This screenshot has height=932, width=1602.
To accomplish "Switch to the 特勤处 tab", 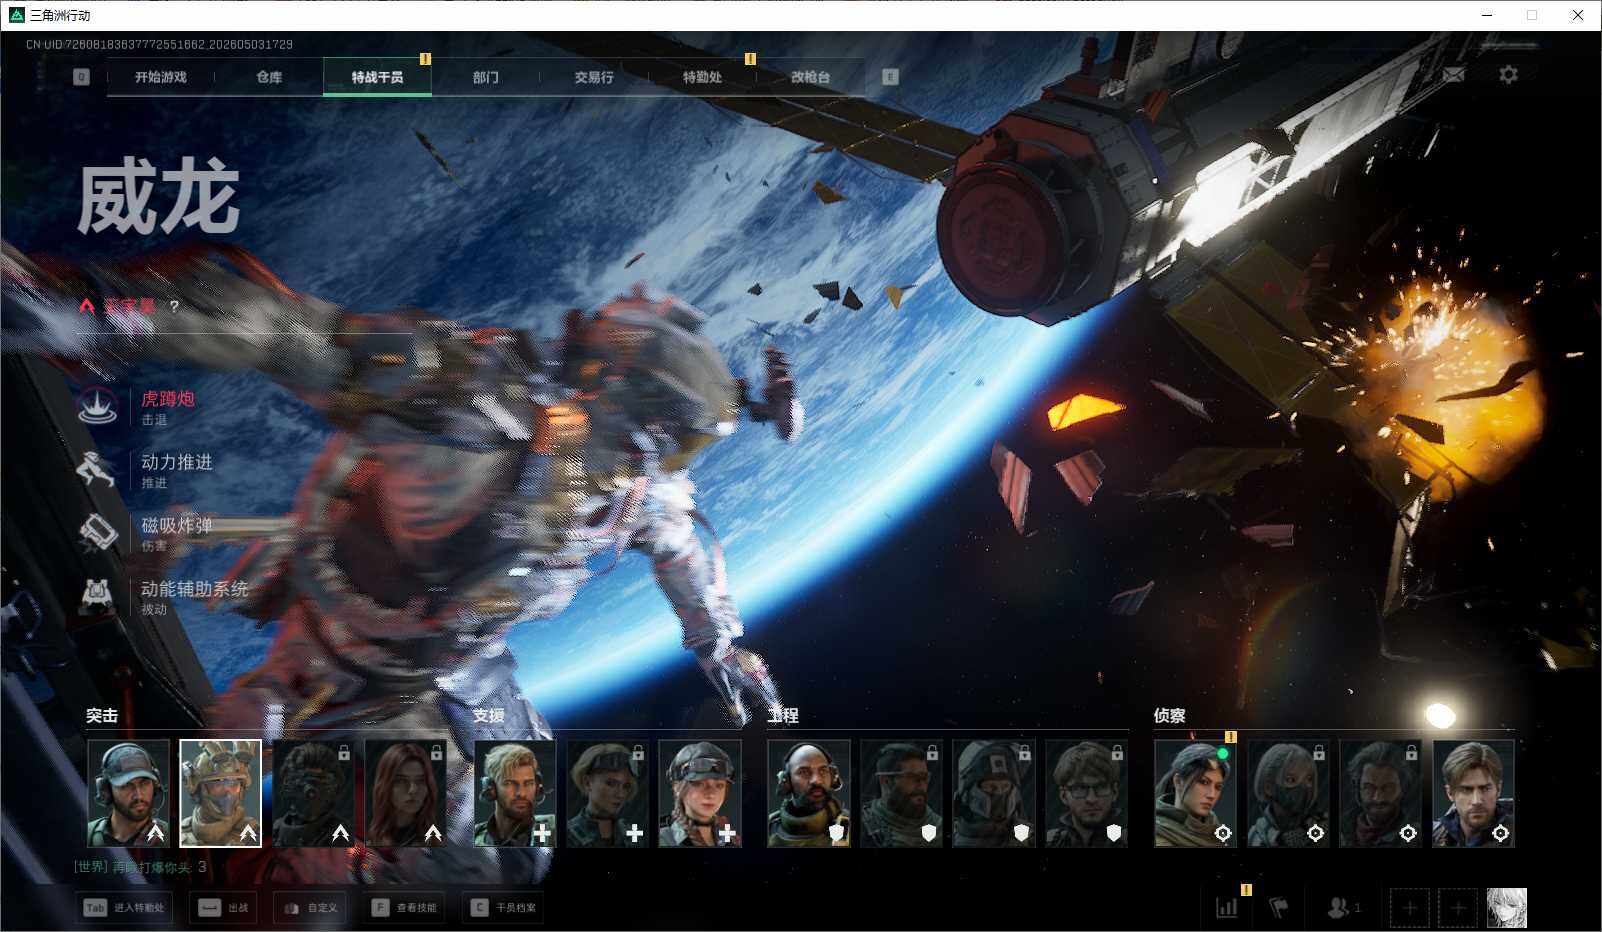I will point(702,77).
